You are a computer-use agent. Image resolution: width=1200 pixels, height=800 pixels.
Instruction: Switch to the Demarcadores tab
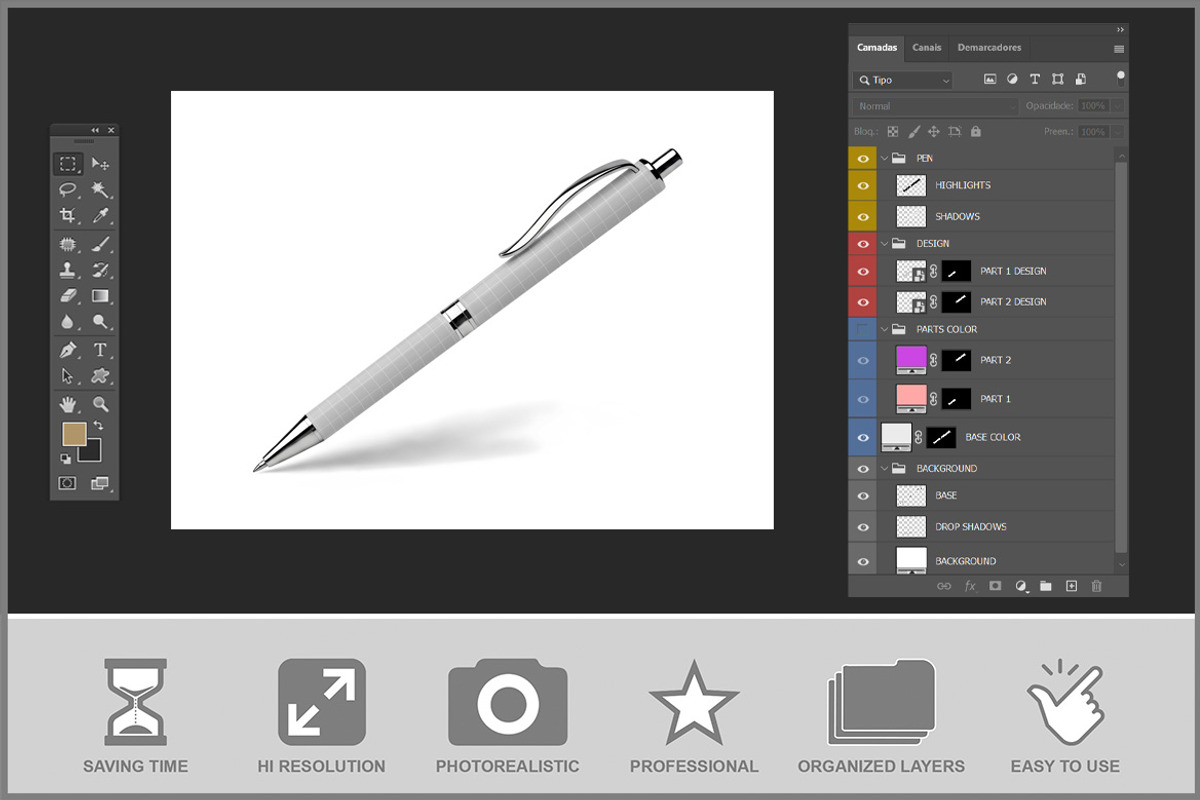point(989,48)
